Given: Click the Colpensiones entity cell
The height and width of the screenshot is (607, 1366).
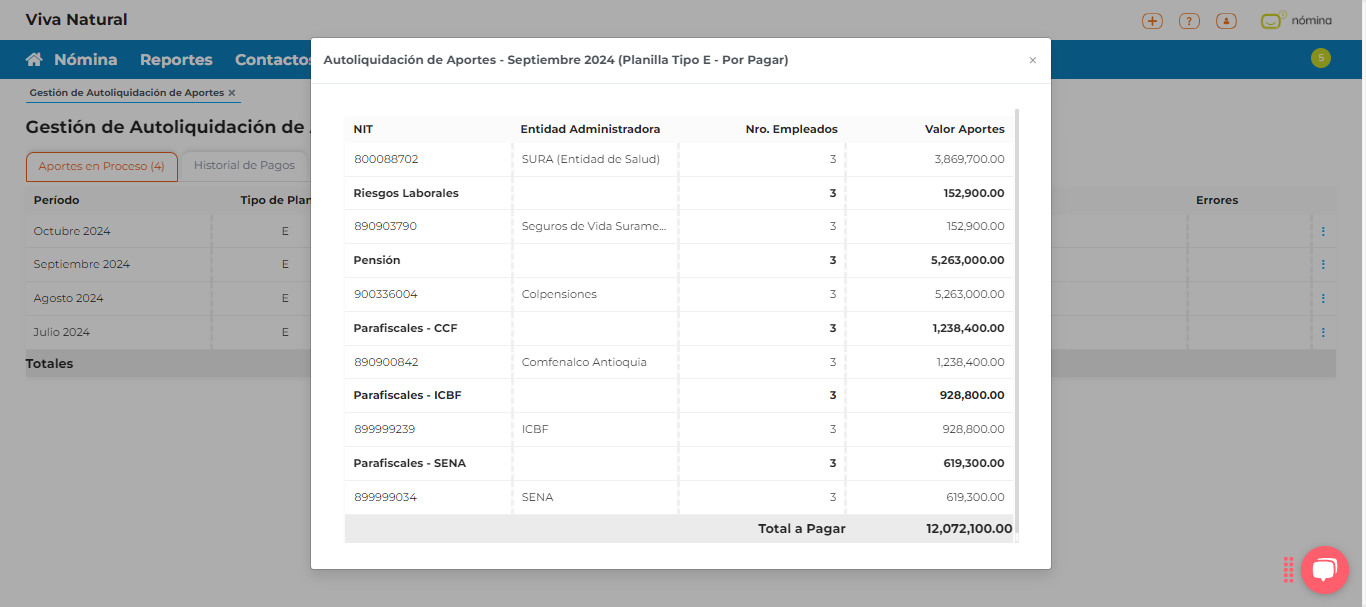Looking at the screenshot, I should [559, 294].
